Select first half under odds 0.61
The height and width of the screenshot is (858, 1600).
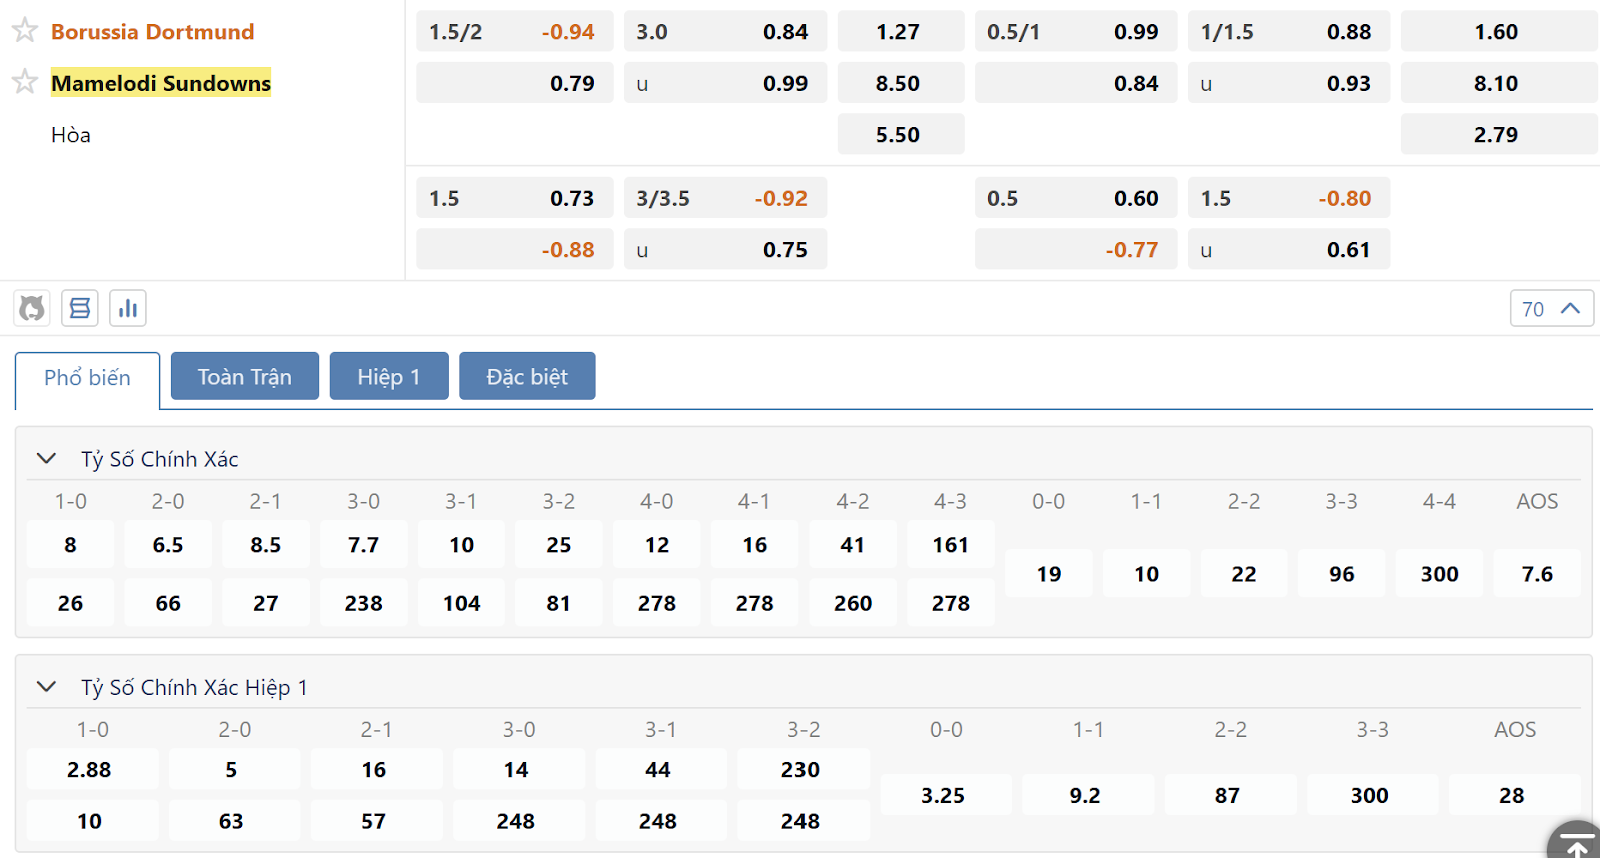(1289, 249)
